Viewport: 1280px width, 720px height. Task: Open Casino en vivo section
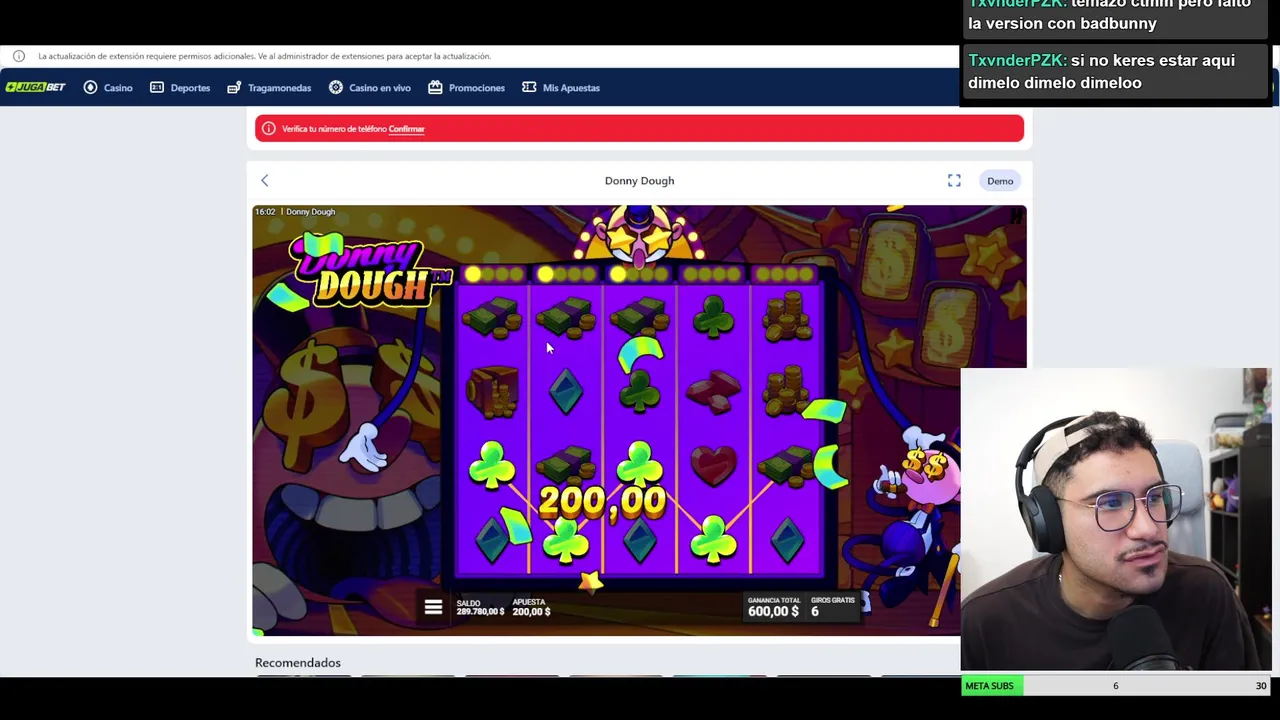point(370,88)
